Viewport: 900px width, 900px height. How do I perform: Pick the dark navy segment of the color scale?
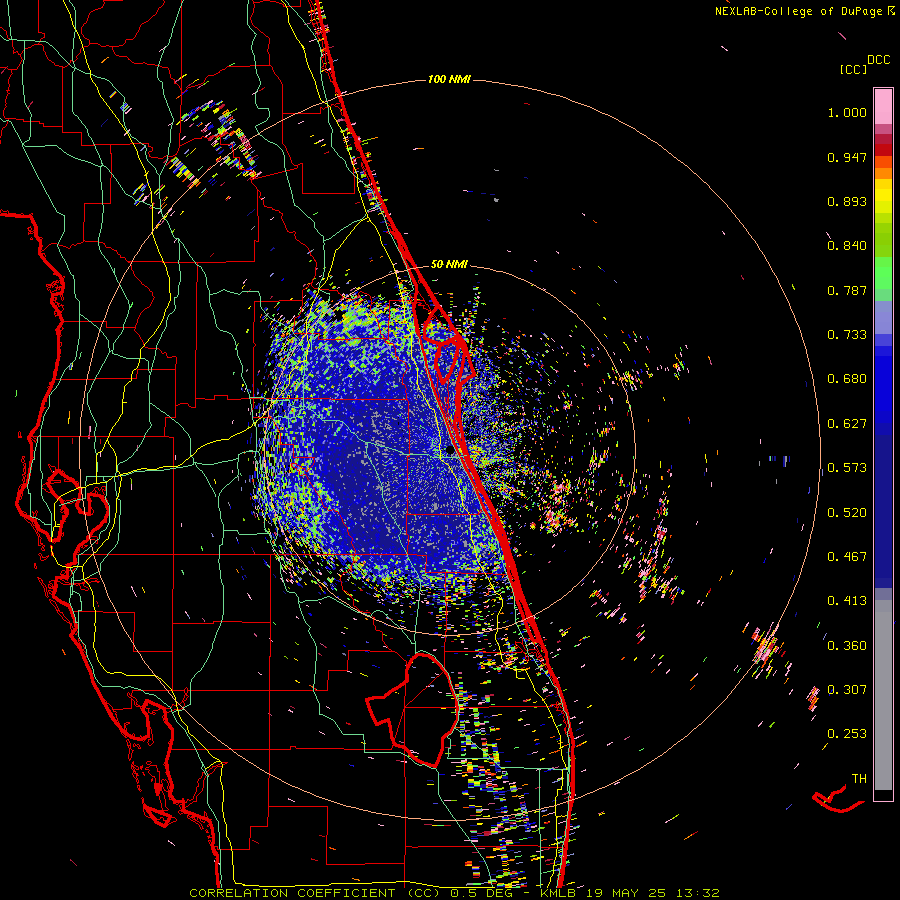click(x=883, y=511)
